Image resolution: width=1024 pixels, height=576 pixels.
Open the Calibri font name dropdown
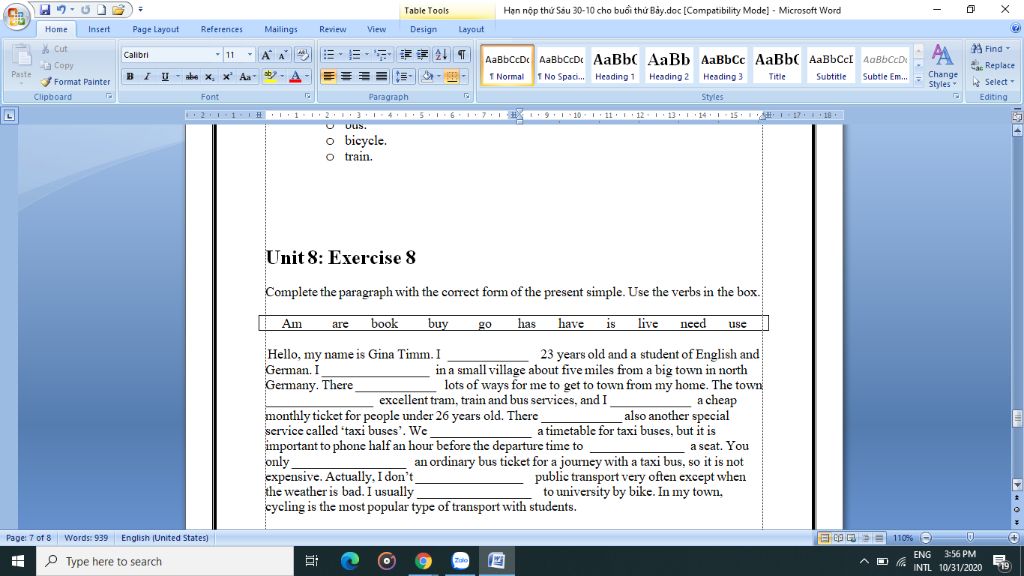[217, 55]
